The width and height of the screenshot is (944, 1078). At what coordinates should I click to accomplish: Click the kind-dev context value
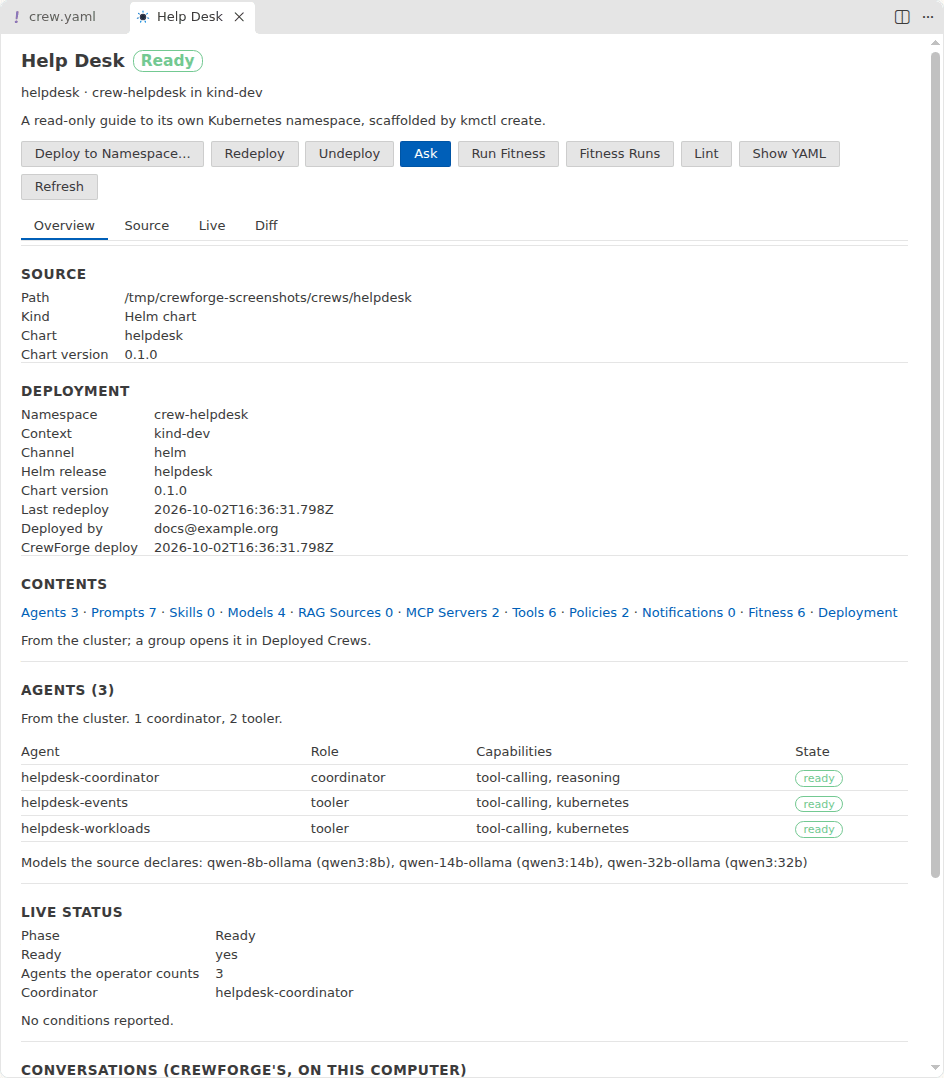[182, 434]
